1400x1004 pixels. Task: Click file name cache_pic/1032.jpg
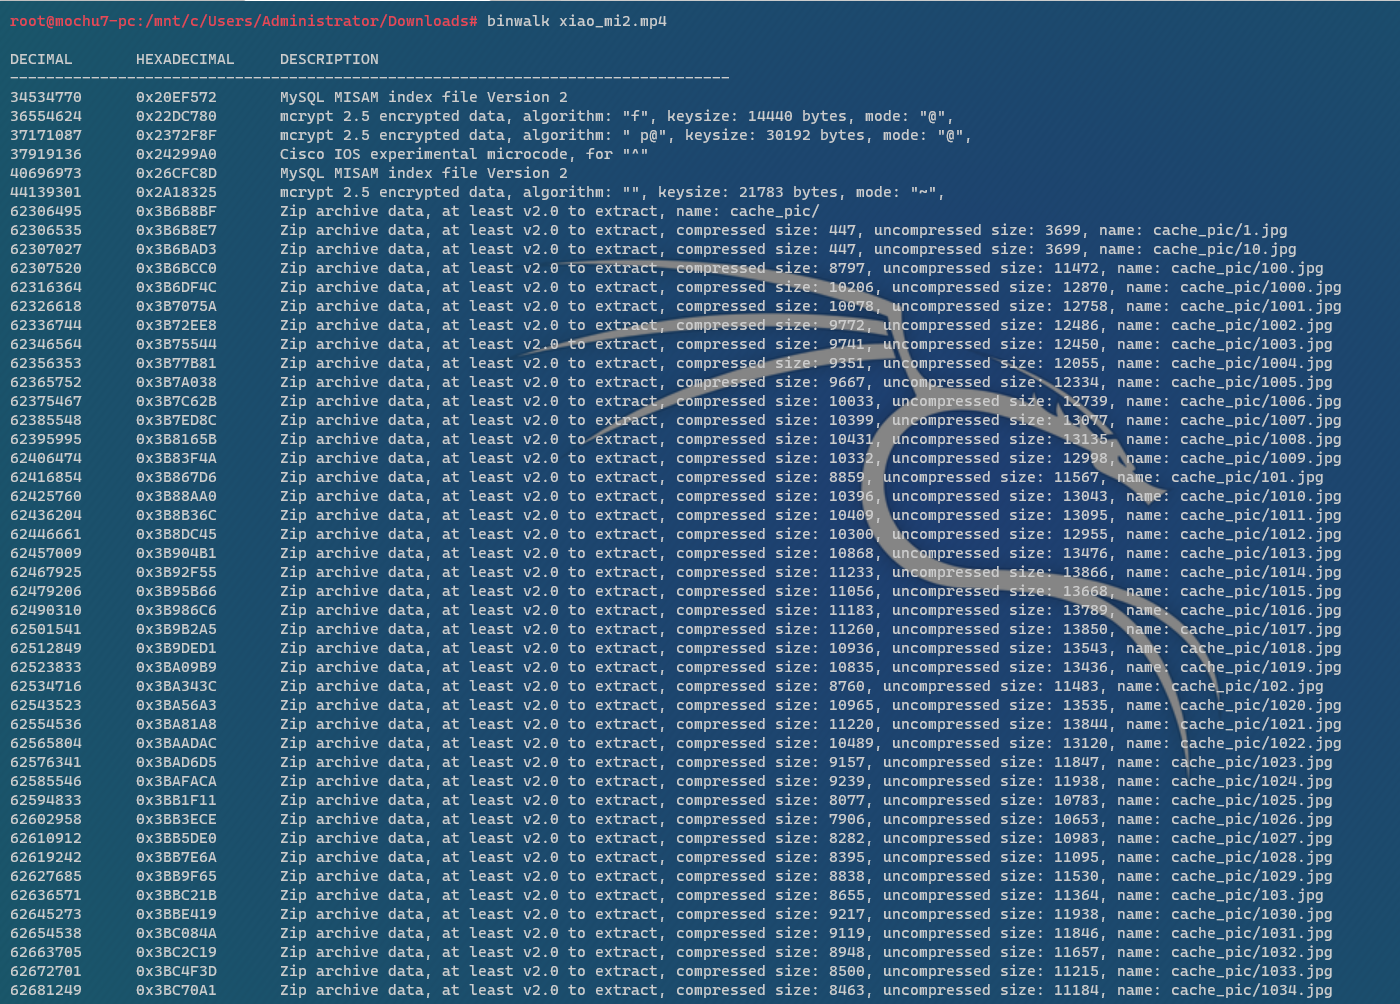[x=1252, y=952]
